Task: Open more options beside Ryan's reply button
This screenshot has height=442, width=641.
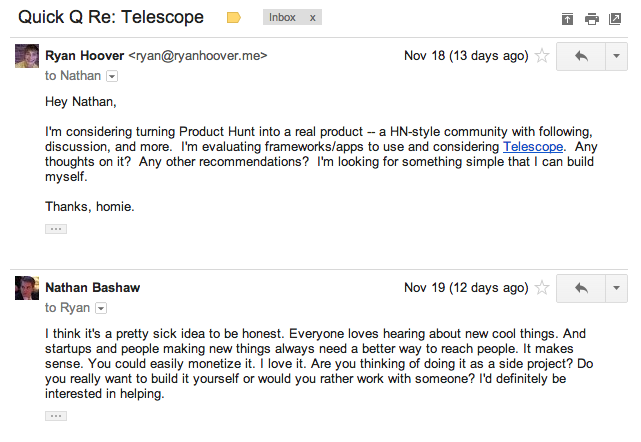Action: [x=616, y=56]
